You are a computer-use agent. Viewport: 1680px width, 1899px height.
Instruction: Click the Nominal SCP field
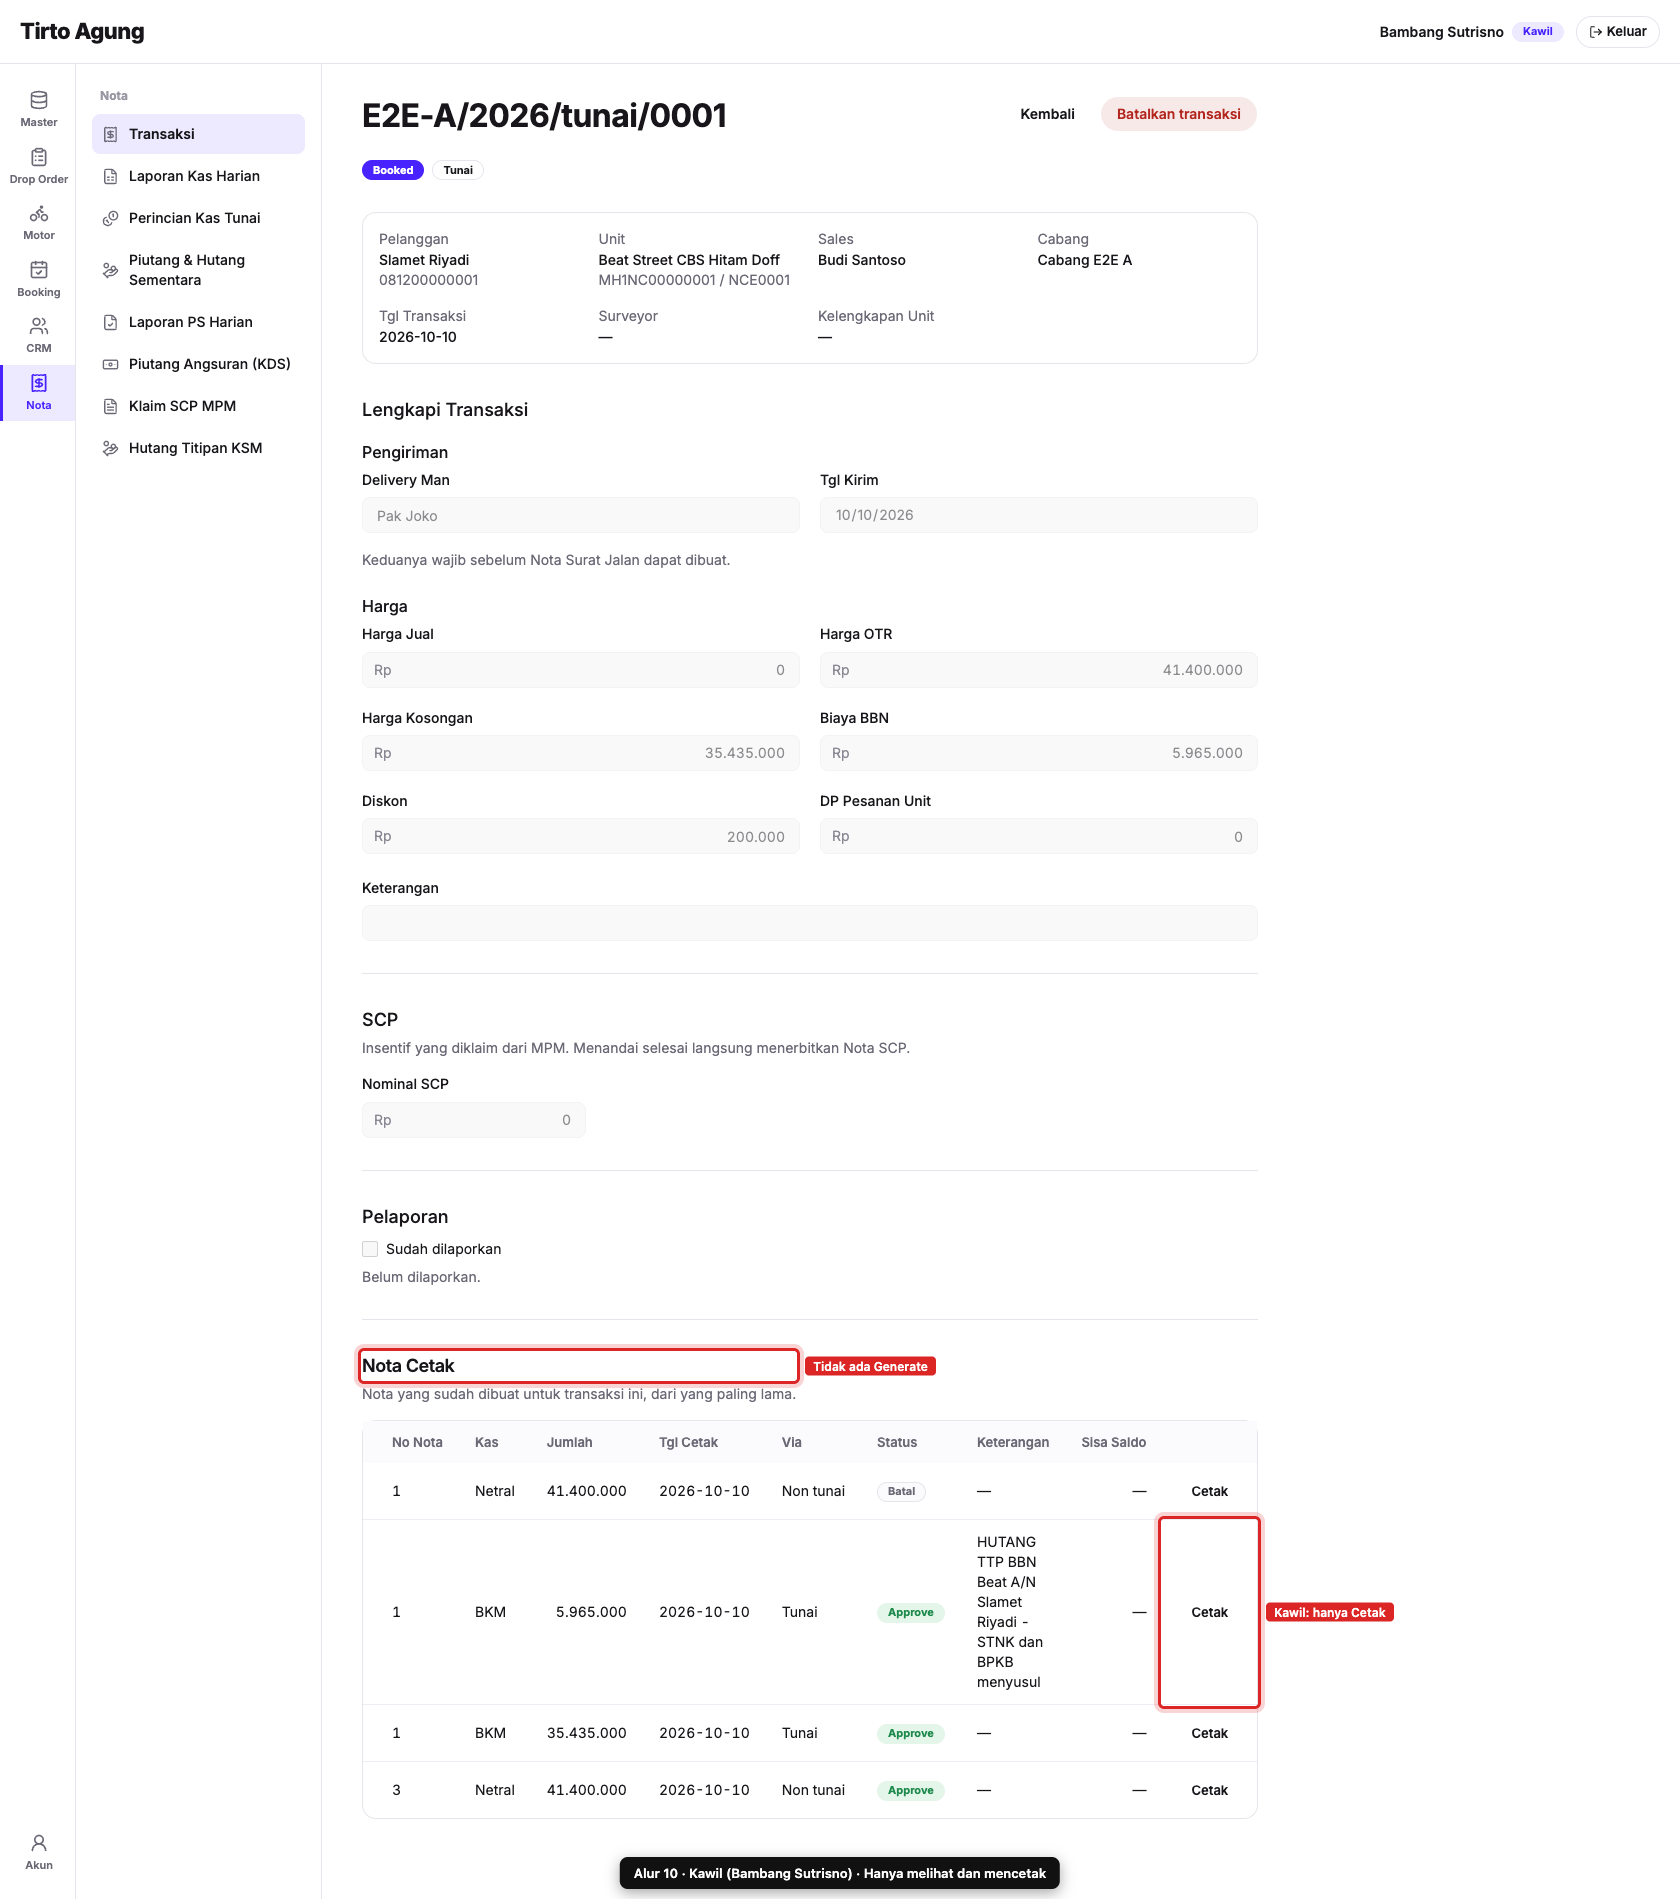point(473,1120)
